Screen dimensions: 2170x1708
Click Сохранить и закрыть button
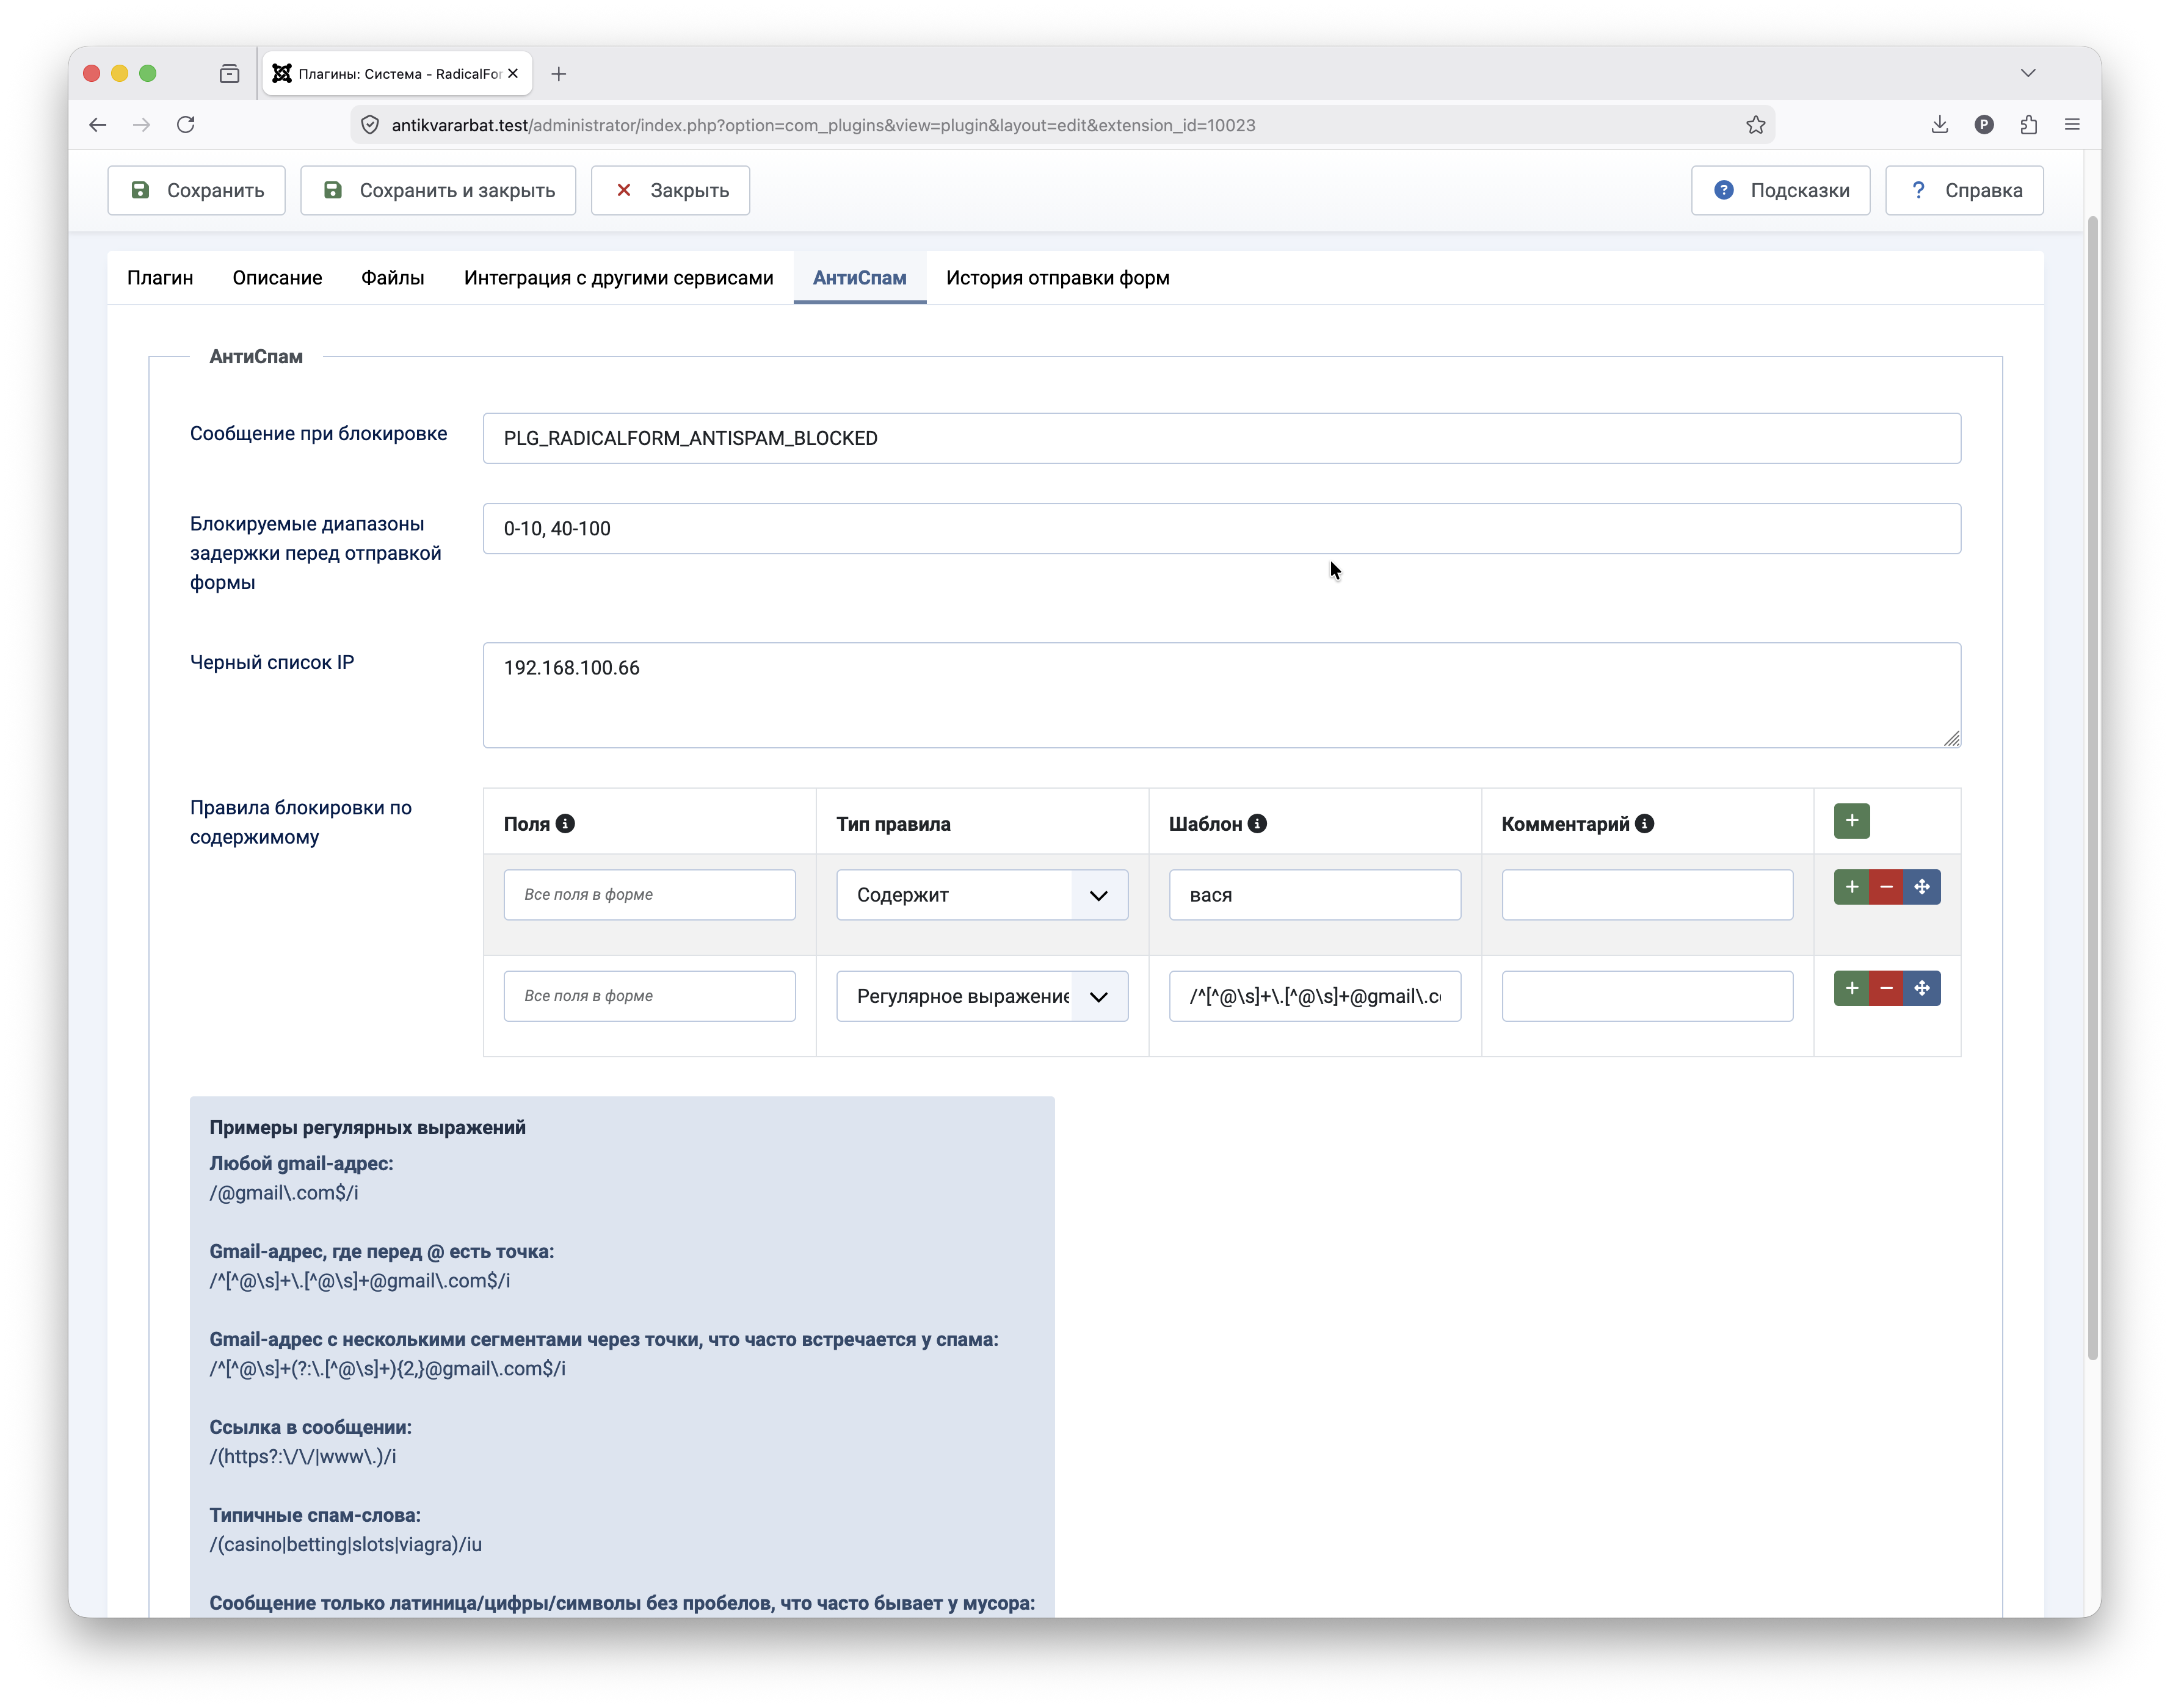(438, 190)
